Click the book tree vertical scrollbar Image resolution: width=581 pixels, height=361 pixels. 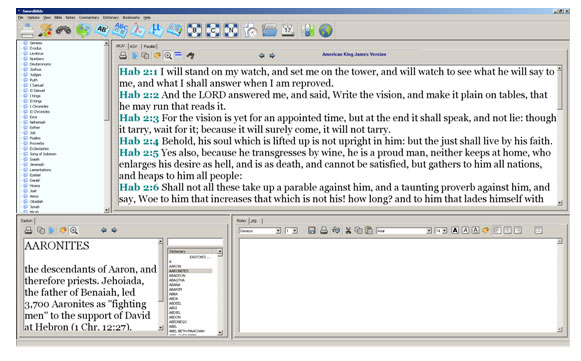pos(107,126)
